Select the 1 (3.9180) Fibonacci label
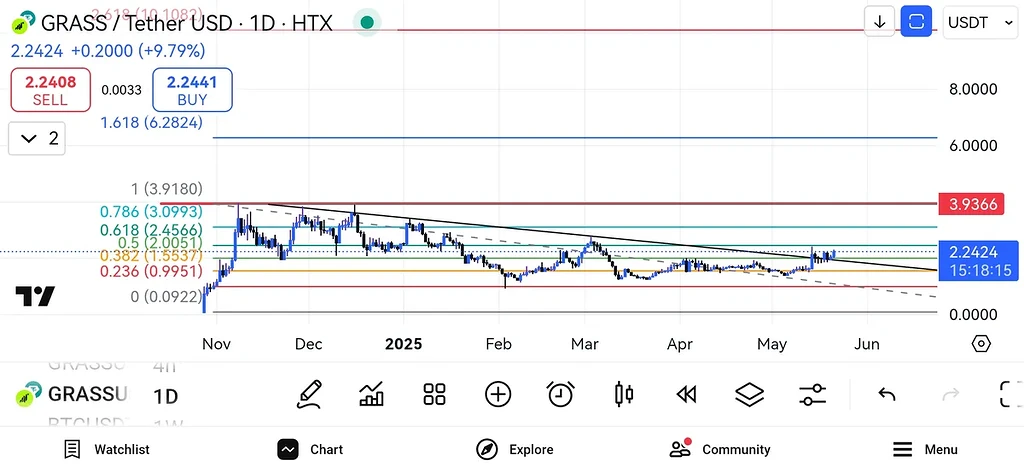Screen dimensions: 1024x472 tap(167, 189)
